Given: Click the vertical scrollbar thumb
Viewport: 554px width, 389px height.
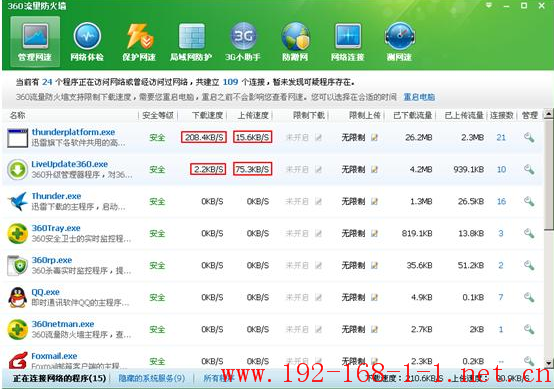Looking at the screenshot, I should [x=548, y=175].
